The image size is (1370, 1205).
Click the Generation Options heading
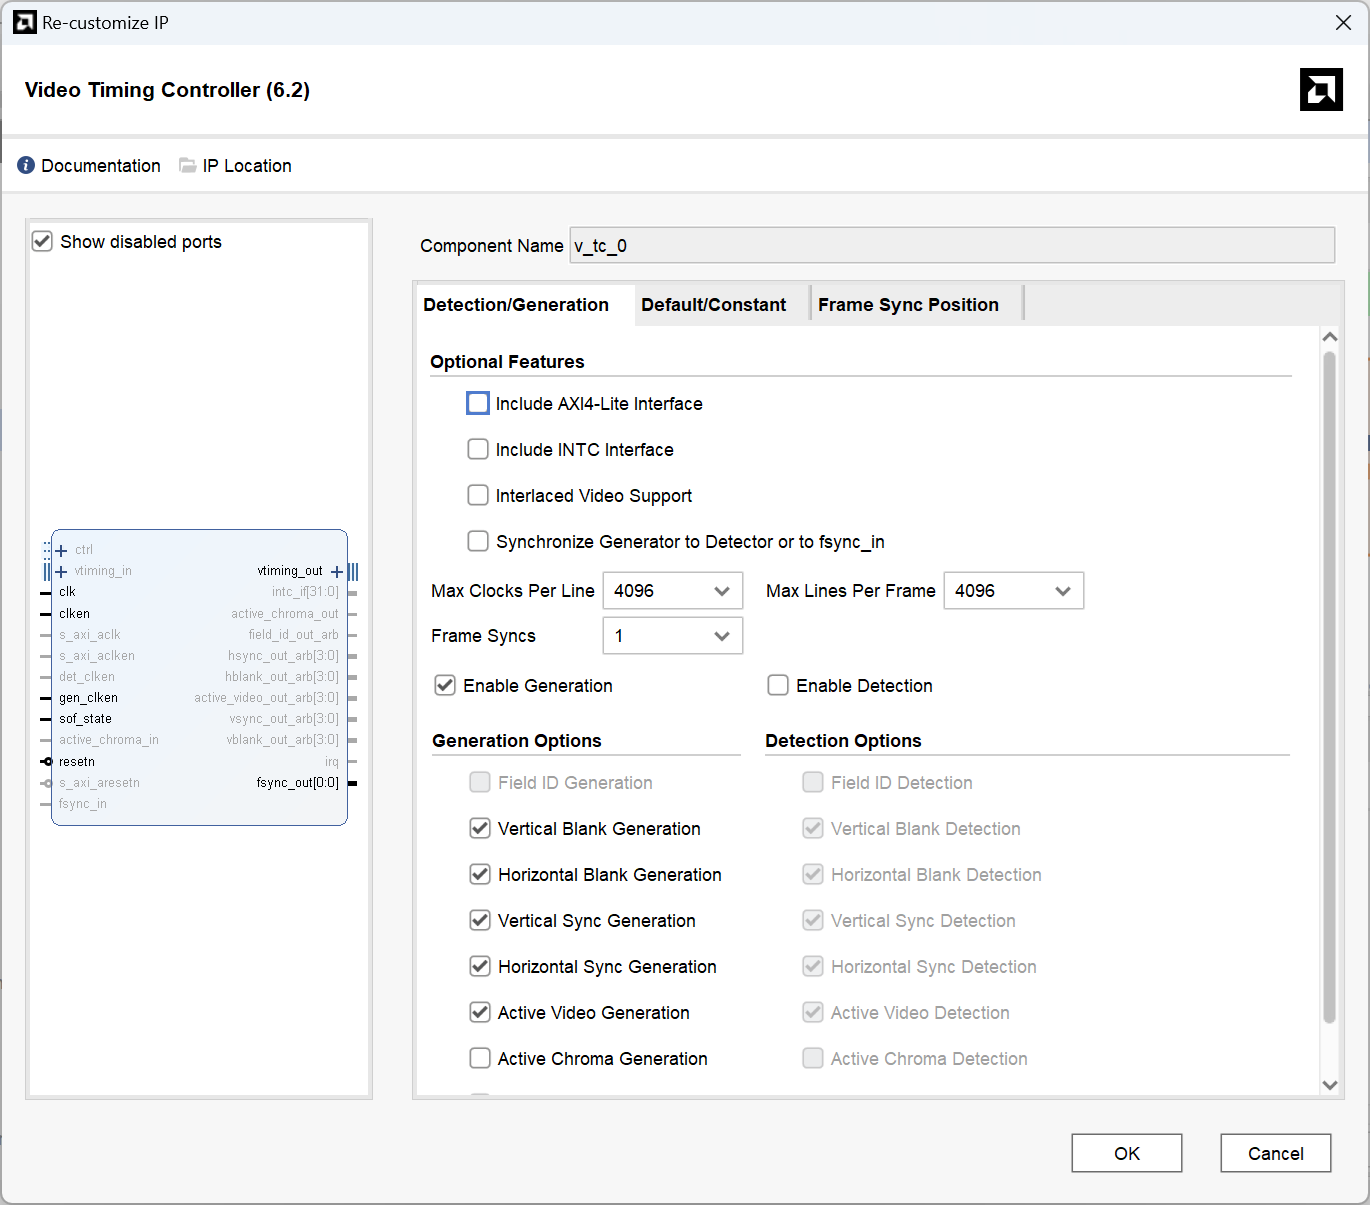click(x=517, y=740)
